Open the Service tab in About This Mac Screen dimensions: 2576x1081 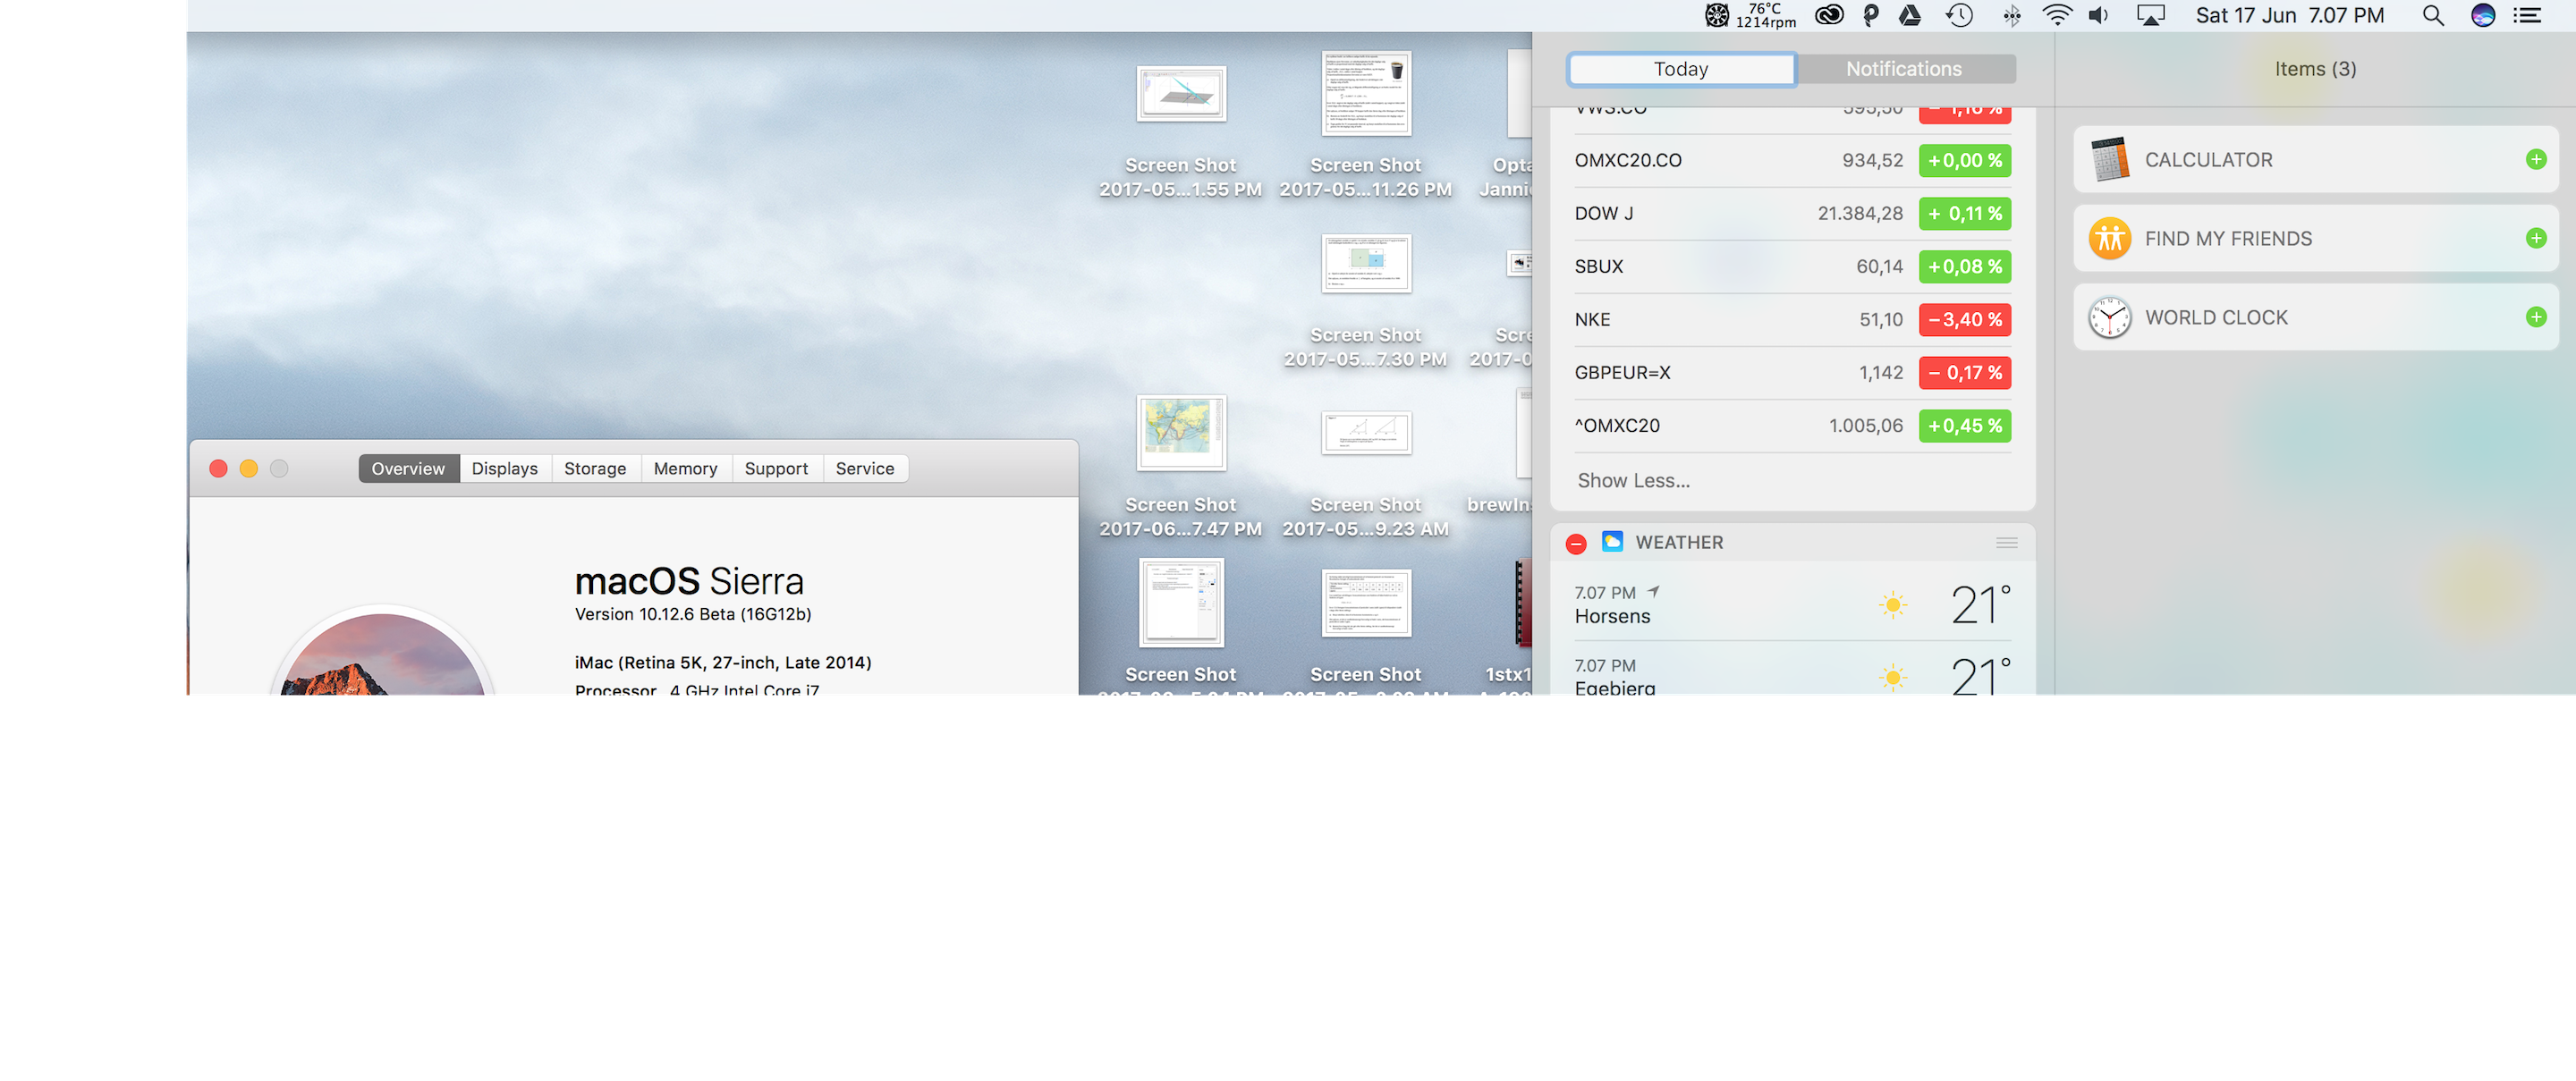[865, 468]
